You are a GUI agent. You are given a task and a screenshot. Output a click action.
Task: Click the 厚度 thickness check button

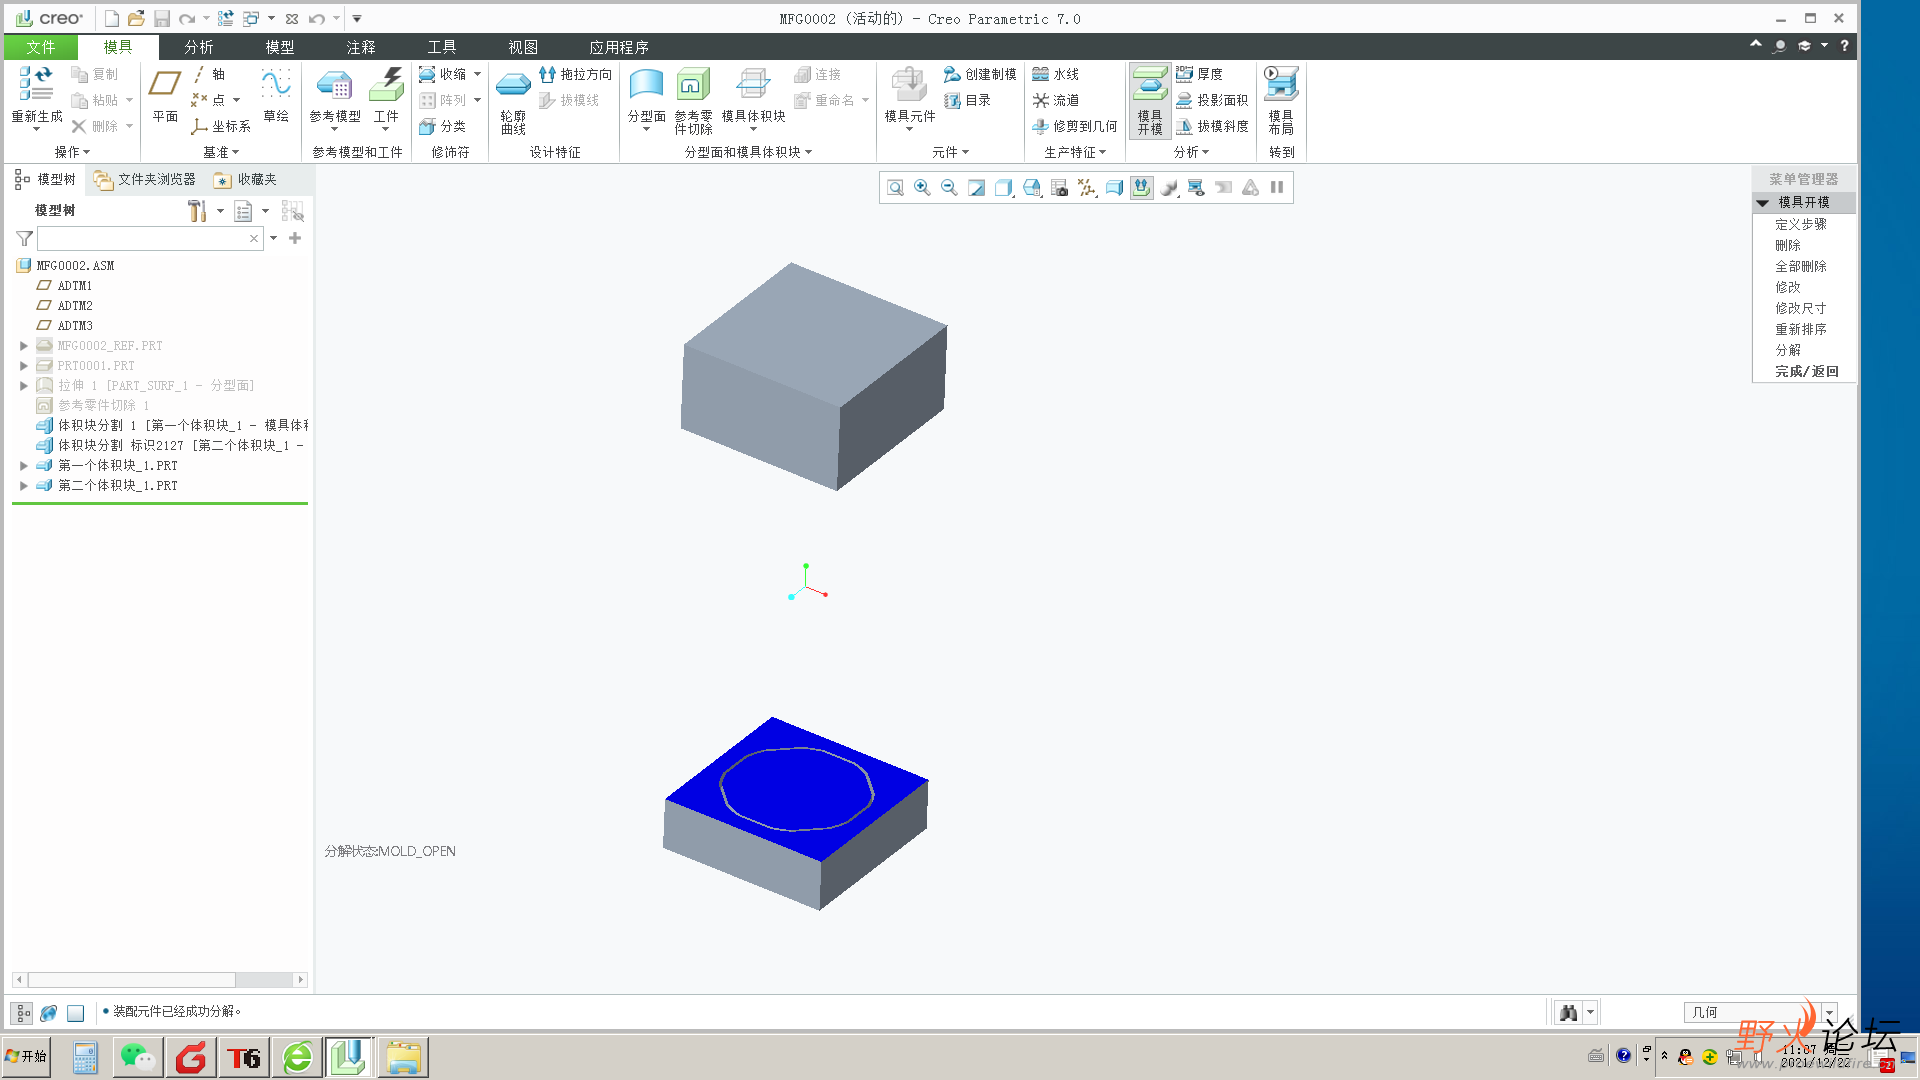click(1199, 74)
